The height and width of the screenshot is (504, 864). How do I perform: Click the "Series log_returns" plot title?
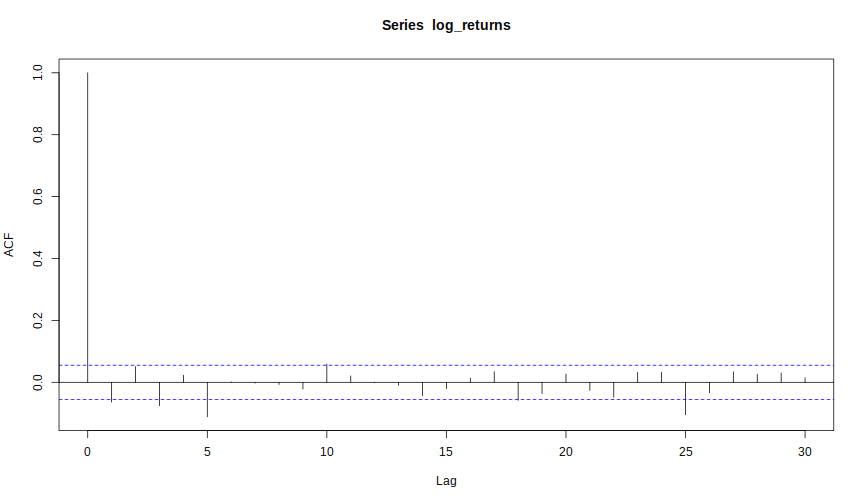point(446,25)
